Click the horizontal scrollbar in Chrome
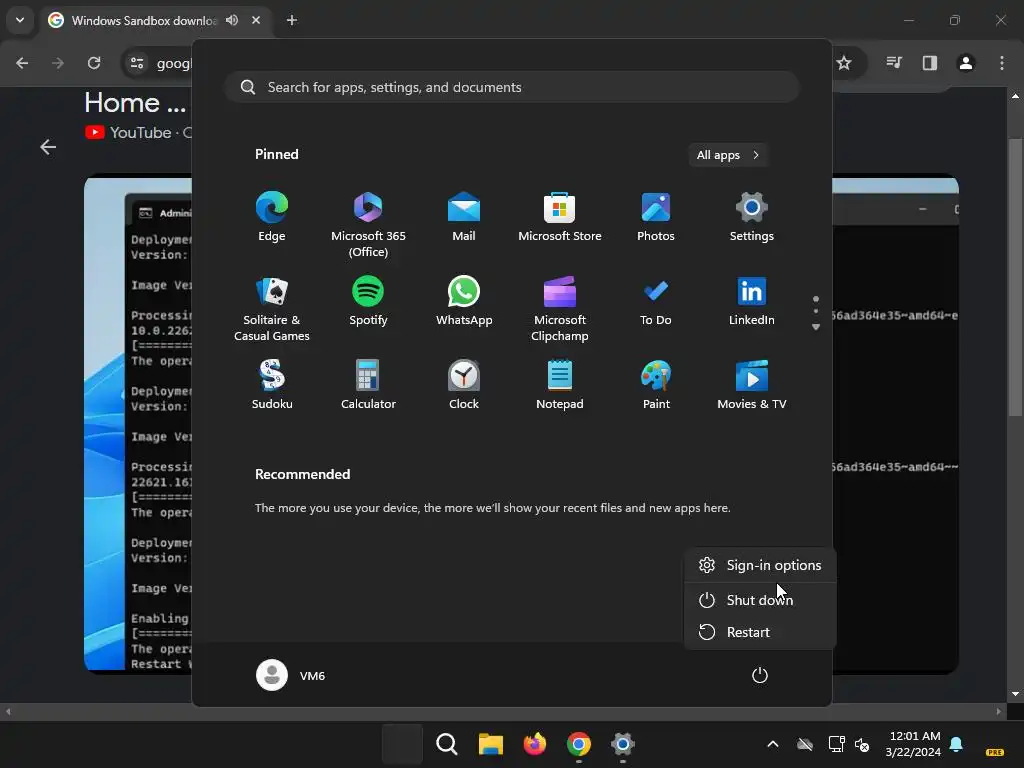This screenshot has height=768, width=1024. click(505, 711)
